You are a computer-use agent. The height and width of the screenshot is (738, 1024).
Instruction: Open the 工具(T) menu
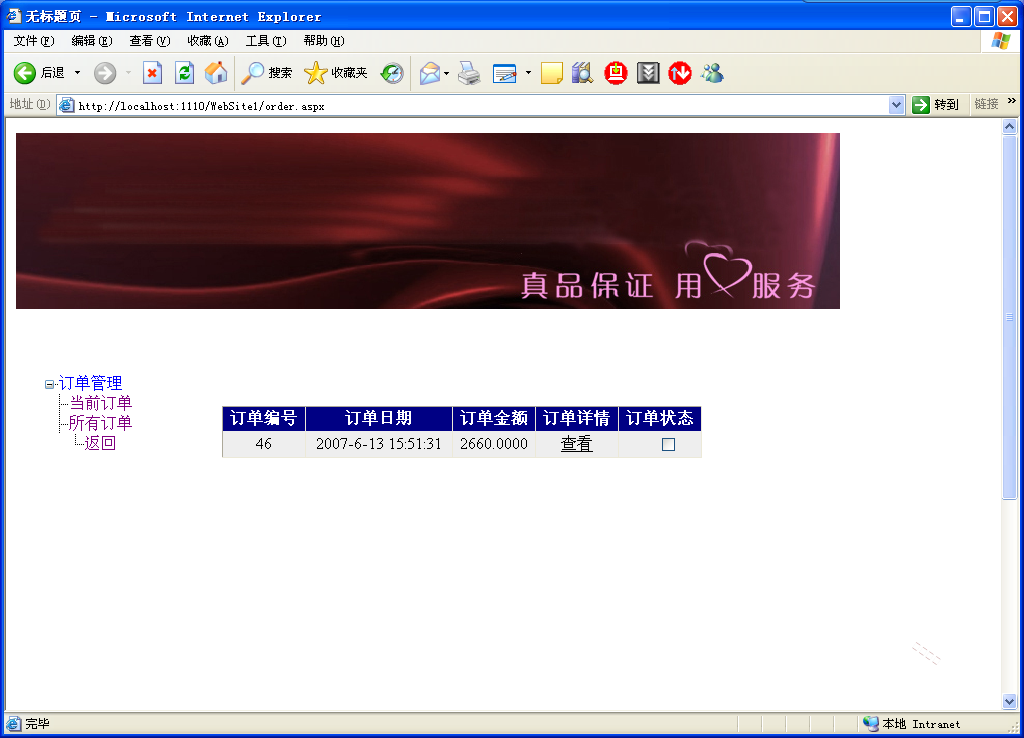pos(266,40)
